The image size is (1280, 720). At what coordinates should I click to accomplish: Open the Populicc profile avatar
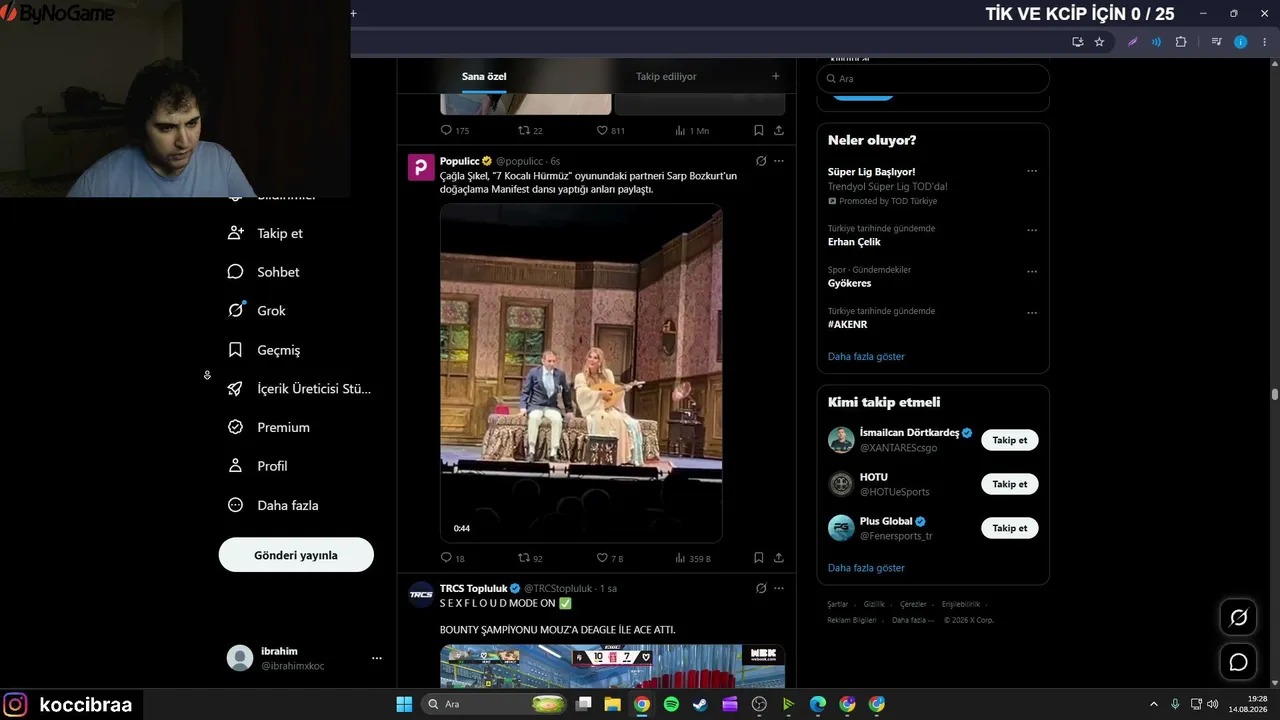(421, 167)
